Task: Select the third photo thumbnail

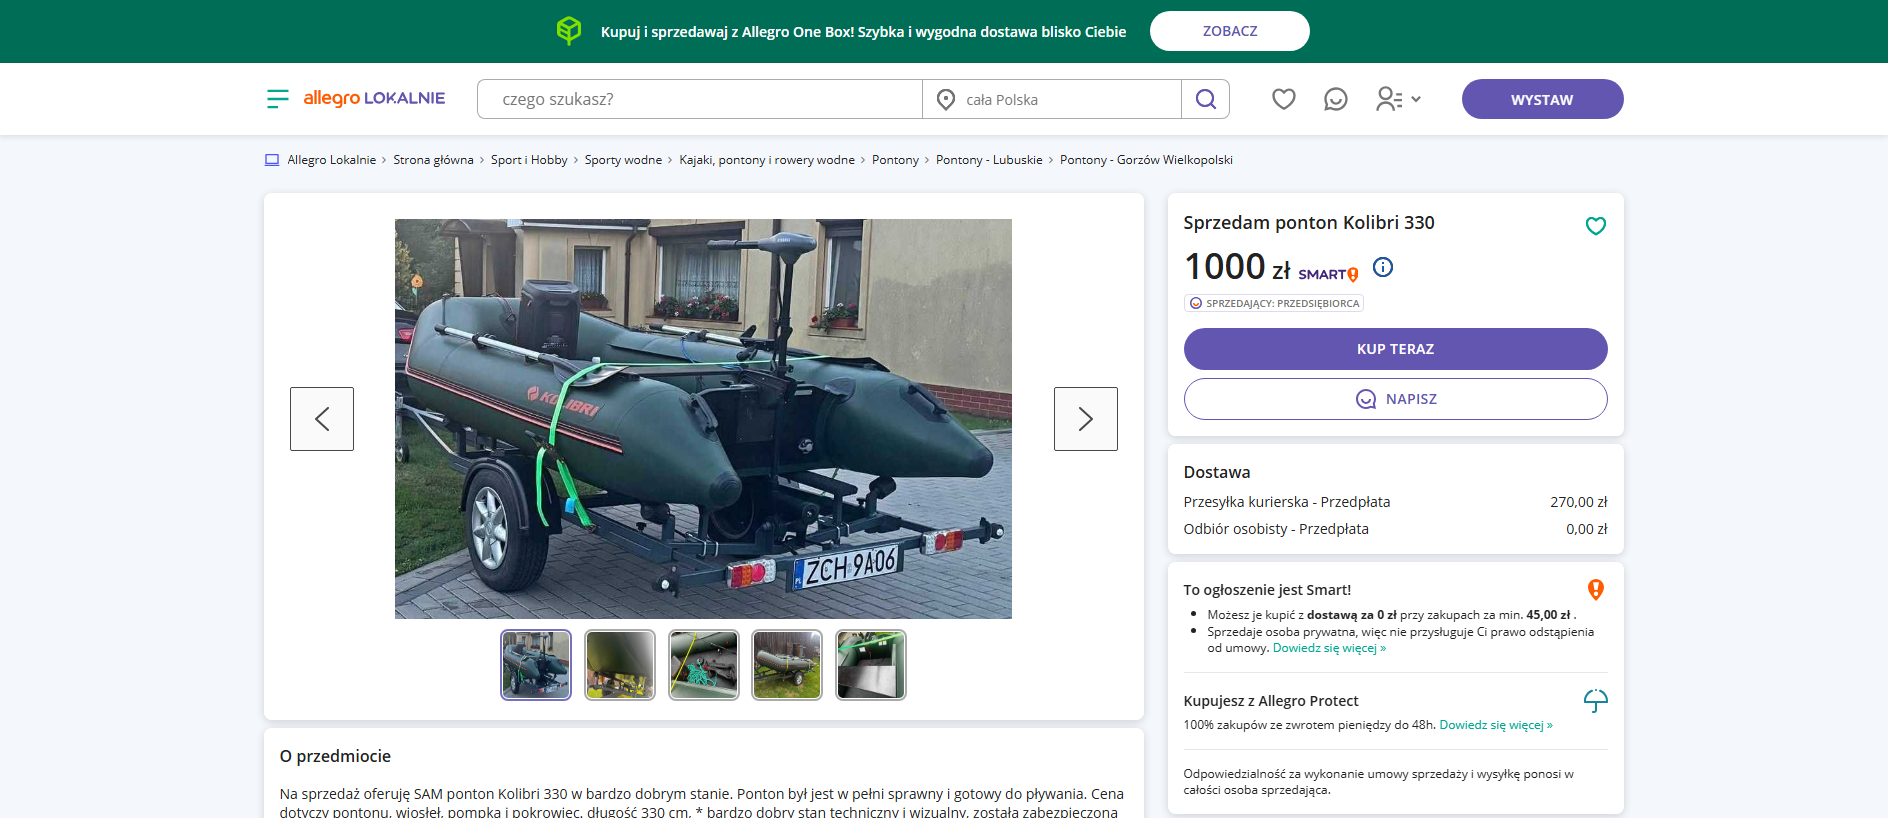Action: tap(704, 665)
